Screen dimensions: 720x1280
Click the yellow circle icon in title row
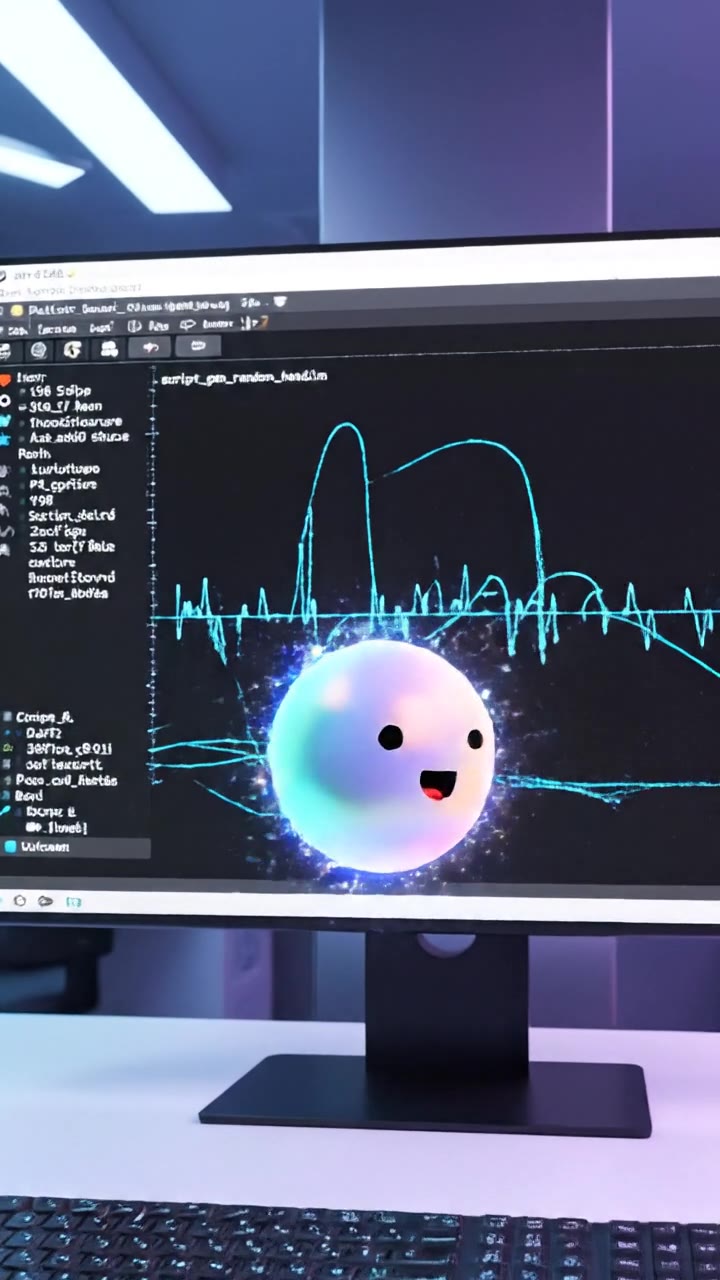[17, 311]
